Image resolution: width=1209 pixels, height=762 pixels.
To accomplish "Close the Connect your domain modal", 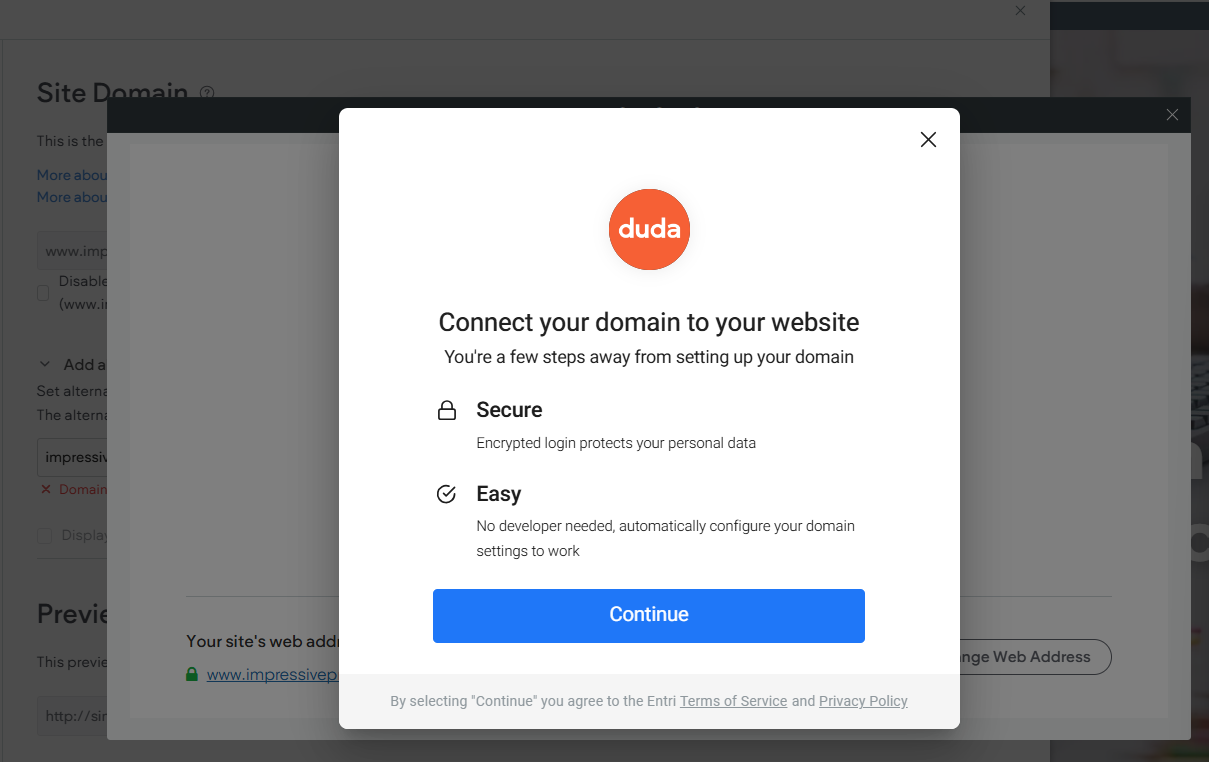I will (x=928, y=140).
